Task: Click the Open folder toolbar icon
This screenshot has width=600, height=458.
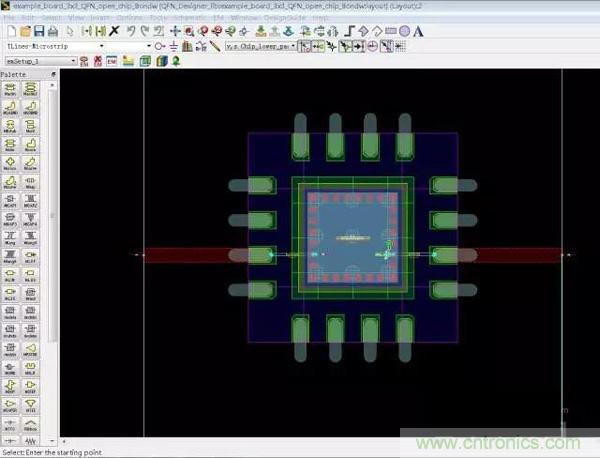Action: point(22,32)
